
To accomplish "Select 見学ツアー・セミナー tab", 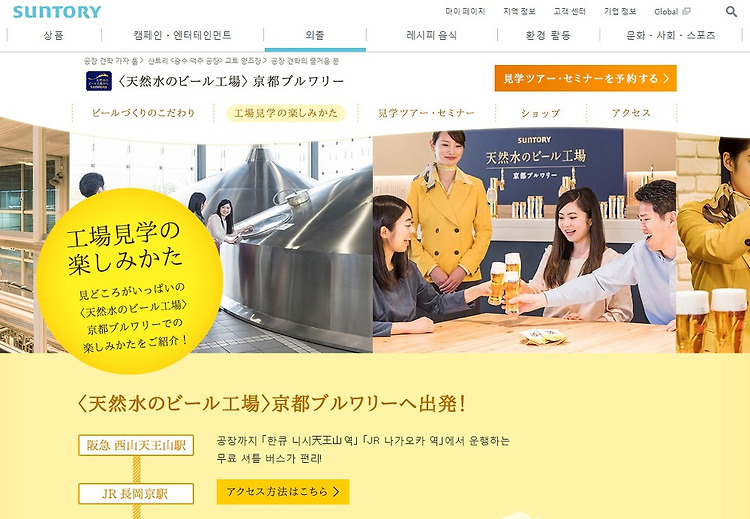I will (426, 113).
